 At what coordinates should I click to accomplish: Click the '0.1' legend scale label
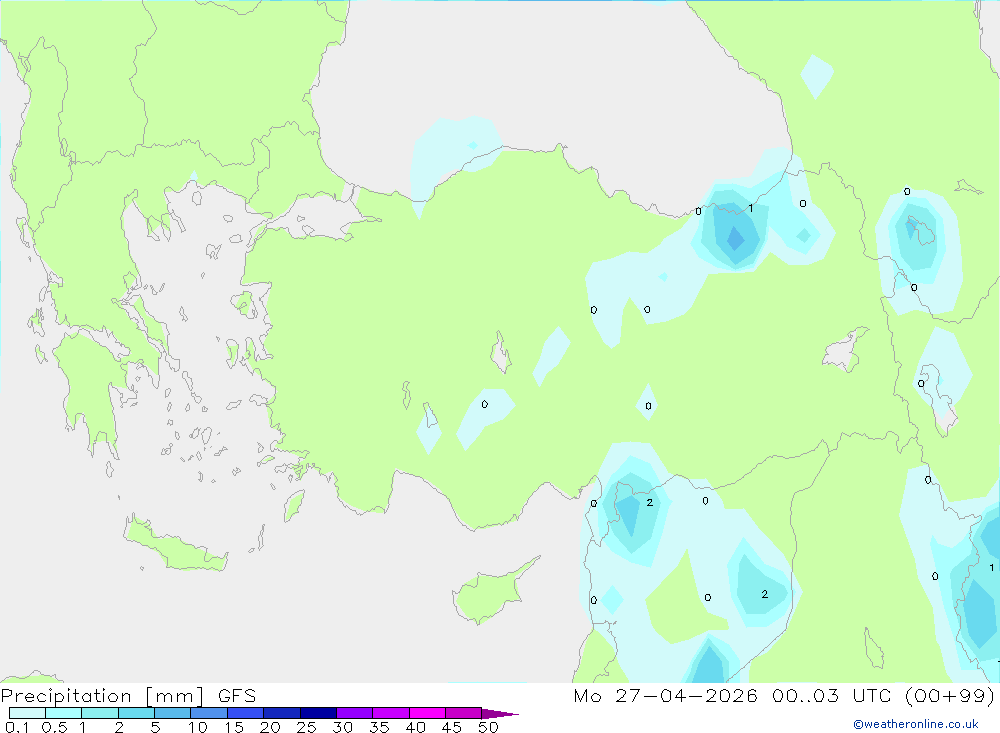tap(17, 727)
